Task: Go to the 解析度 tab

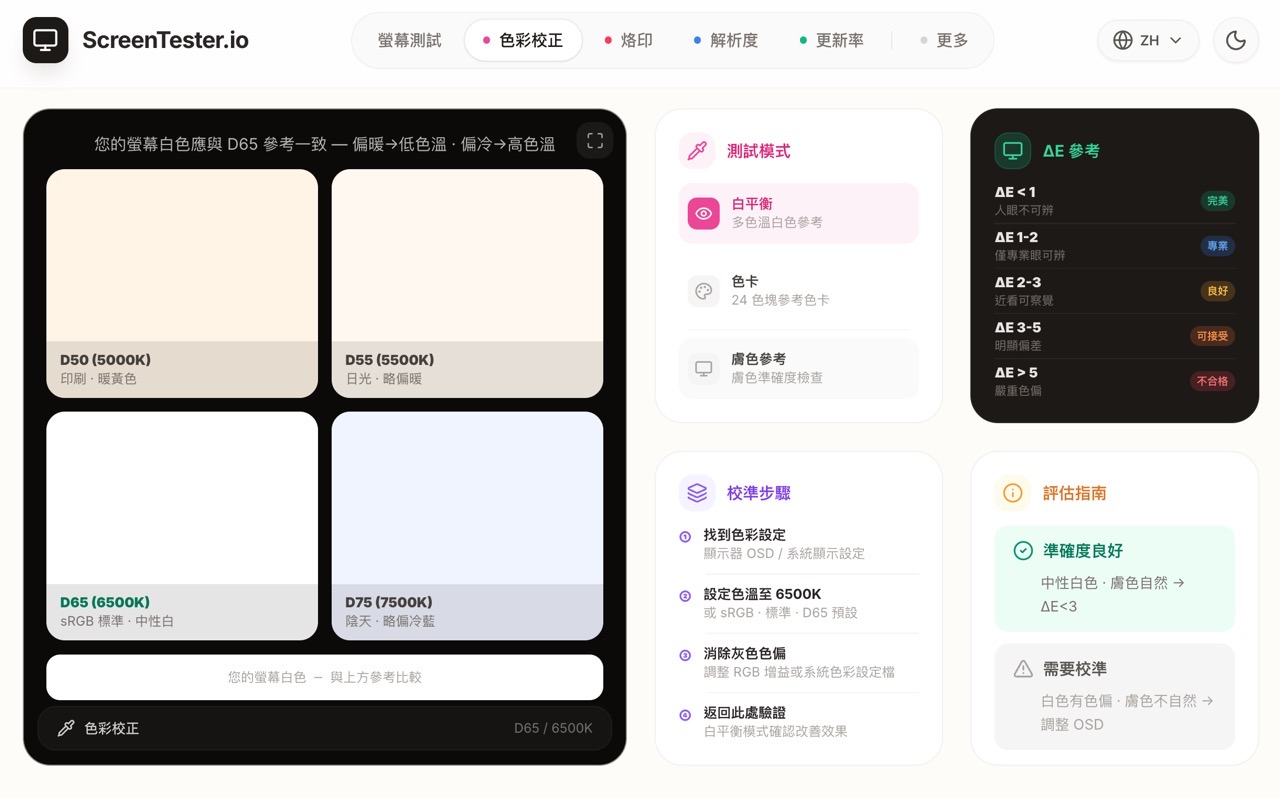Action: [x=726, y=40]
